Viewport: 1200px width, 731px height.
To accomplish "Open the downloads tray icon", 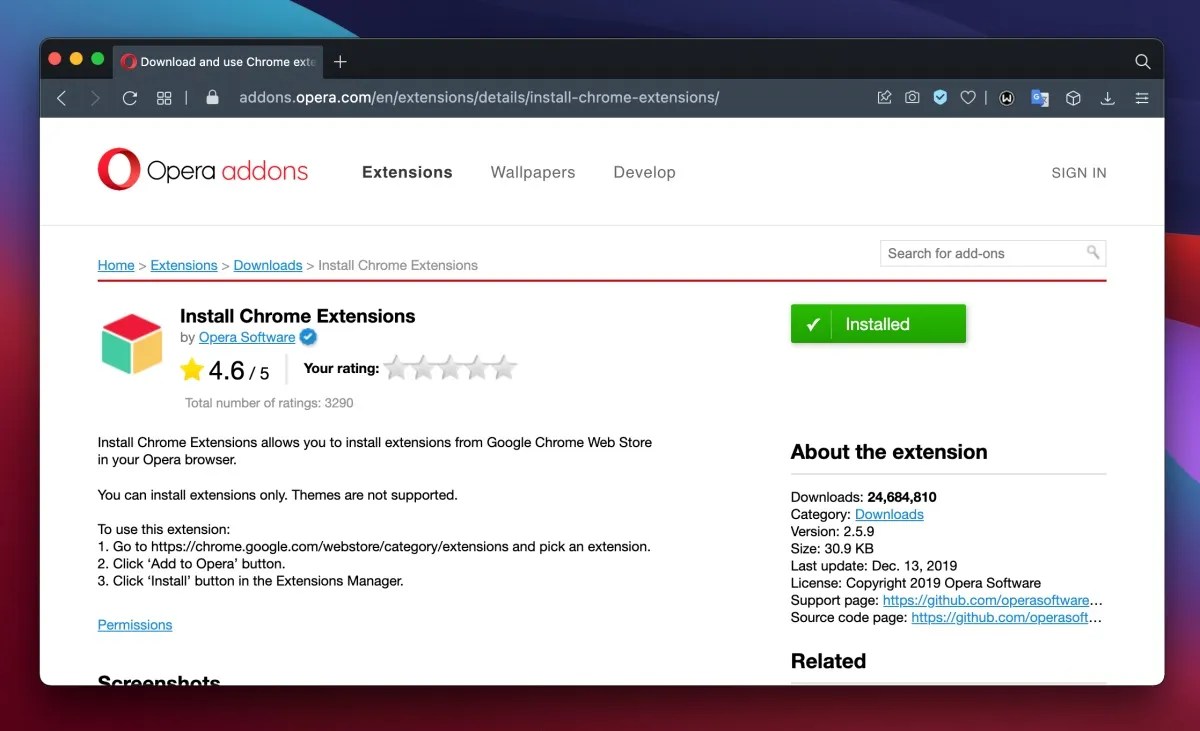I will click(x=1107, y=97).
